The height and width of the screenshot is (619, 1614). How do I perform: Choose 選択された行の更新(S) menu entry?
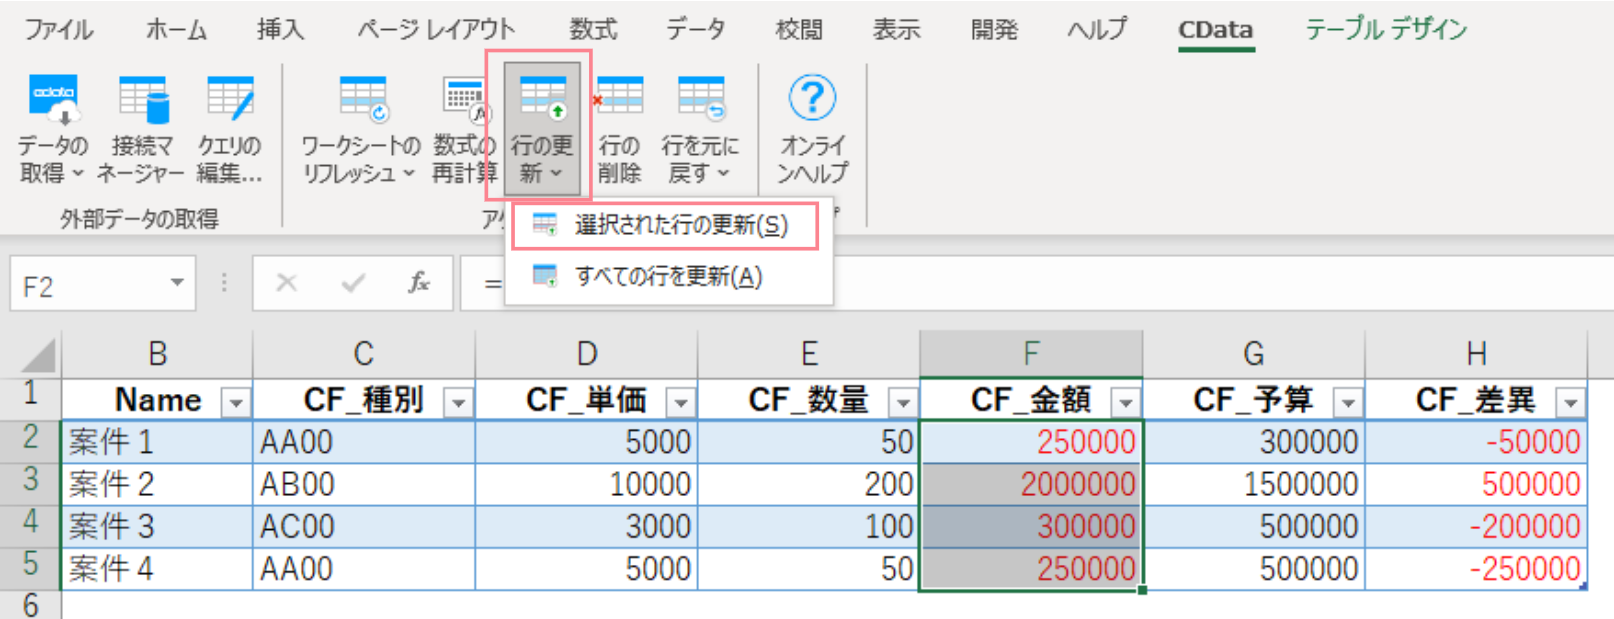[x=666, y=226]
